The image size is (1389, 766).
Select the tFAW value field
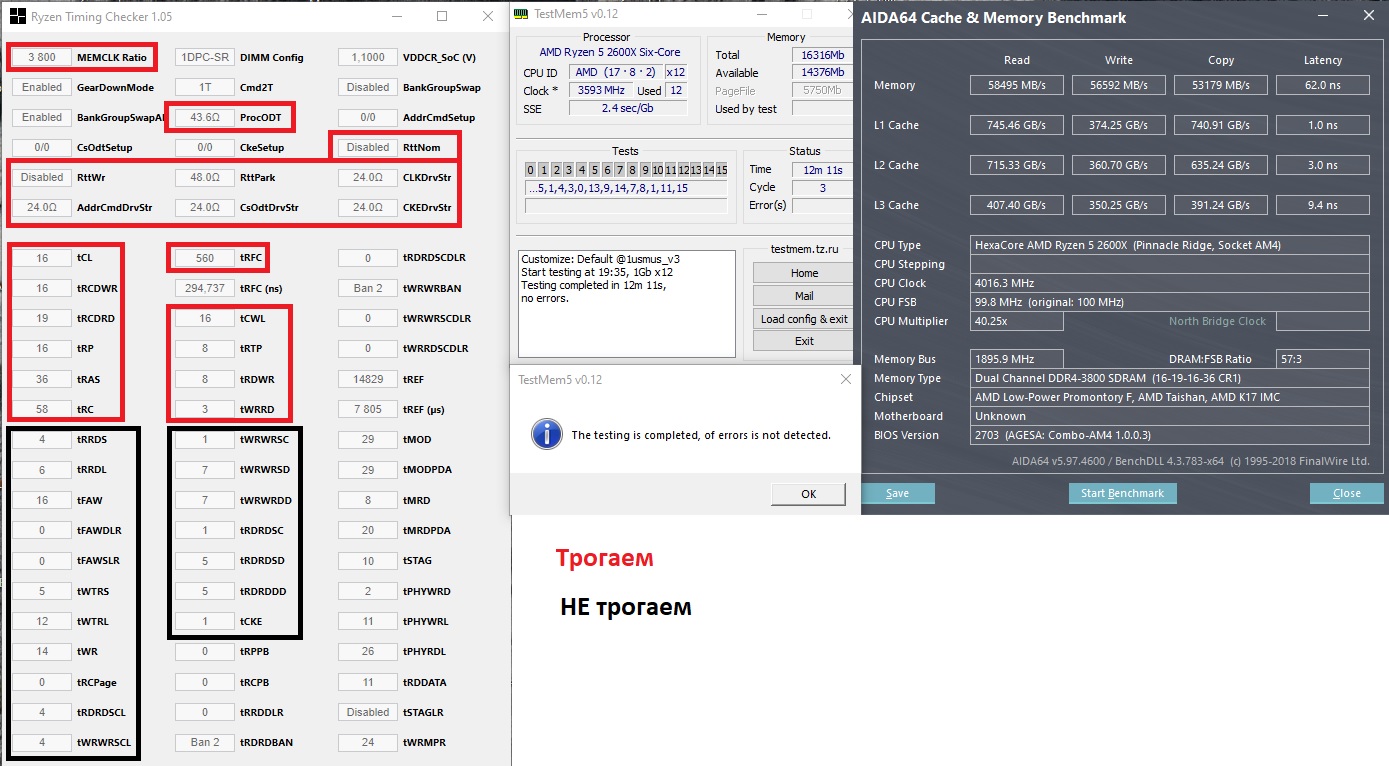pos(42,500)
